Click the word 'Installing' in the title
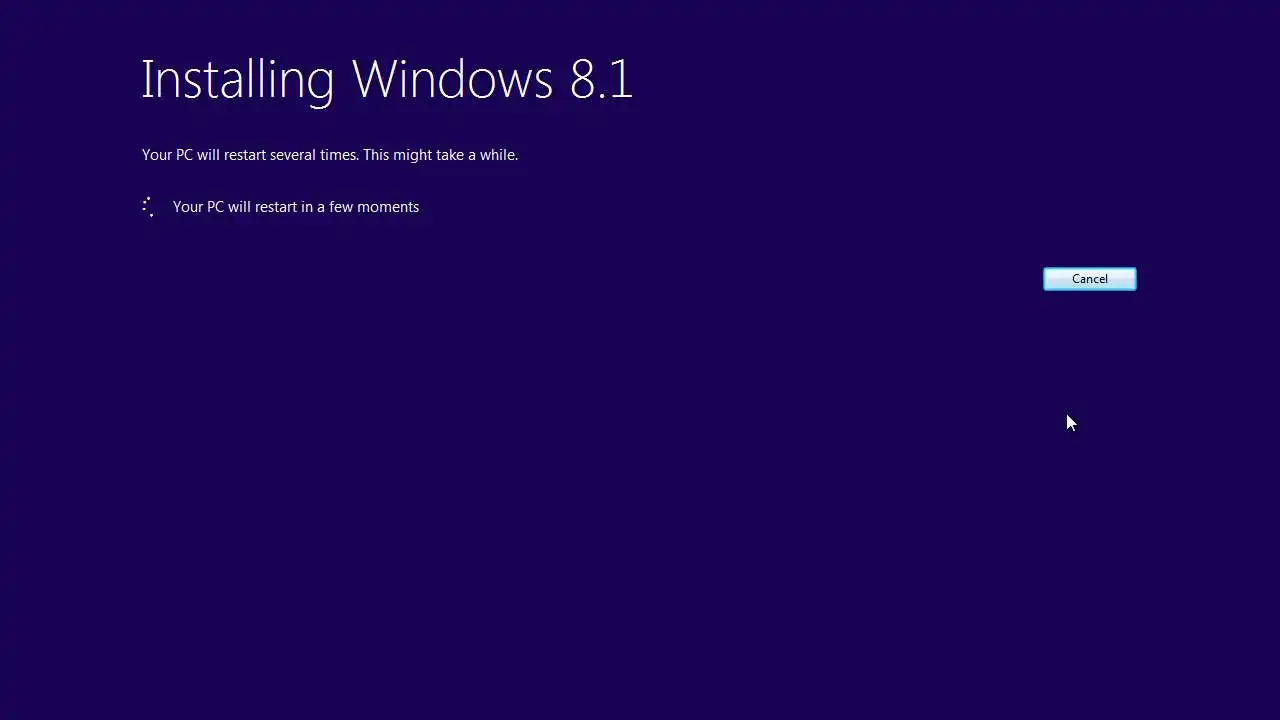Image resolution: width=1280 pixels, height=720 pixels. pos(237,79)
